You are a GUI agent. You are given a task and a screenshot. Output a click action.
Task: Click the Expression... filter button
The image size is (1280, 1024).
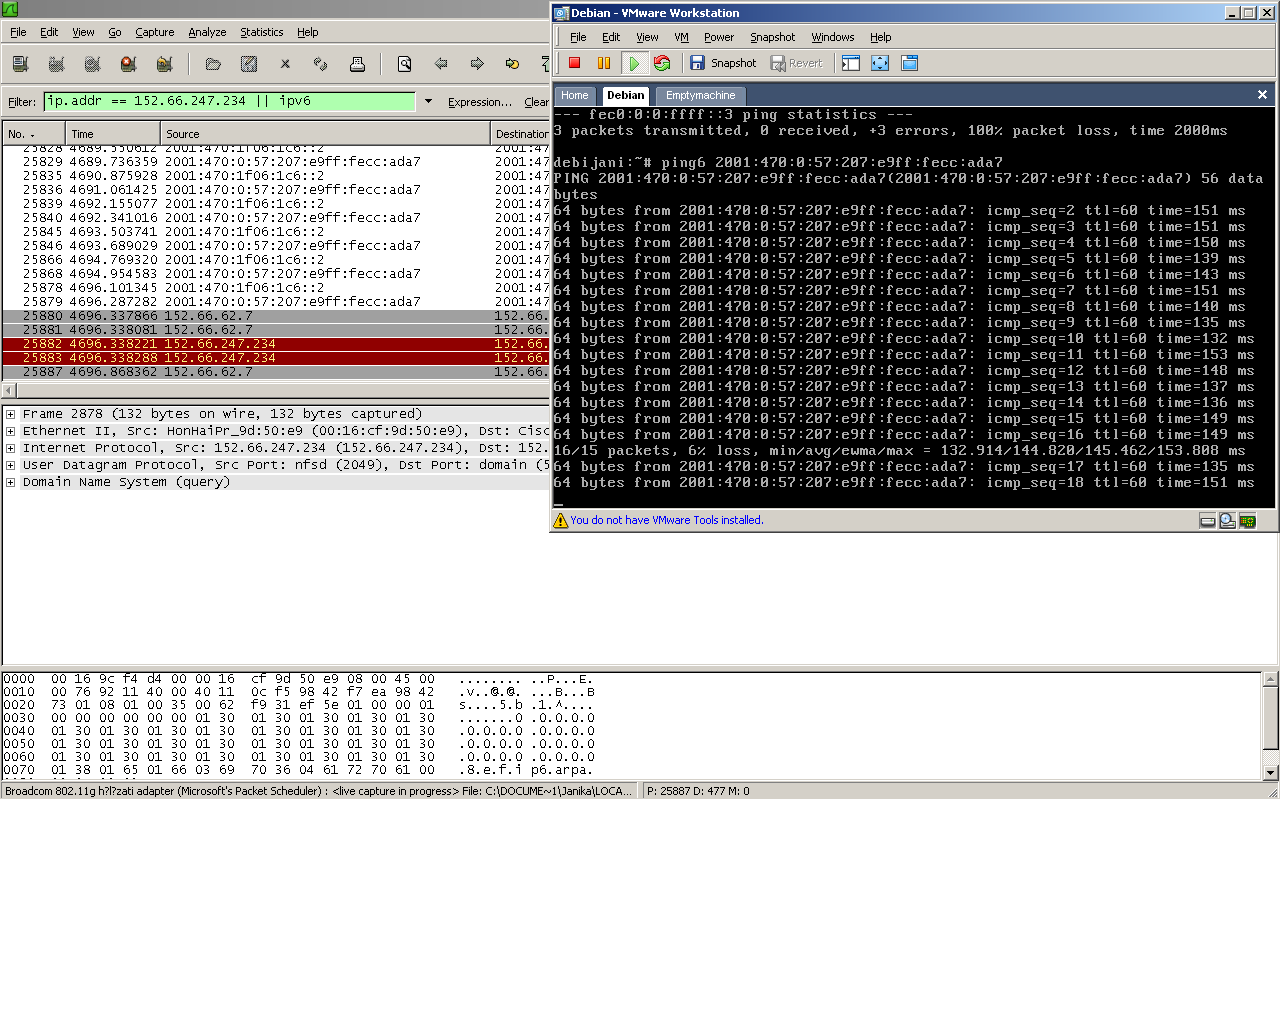point(479,101)
